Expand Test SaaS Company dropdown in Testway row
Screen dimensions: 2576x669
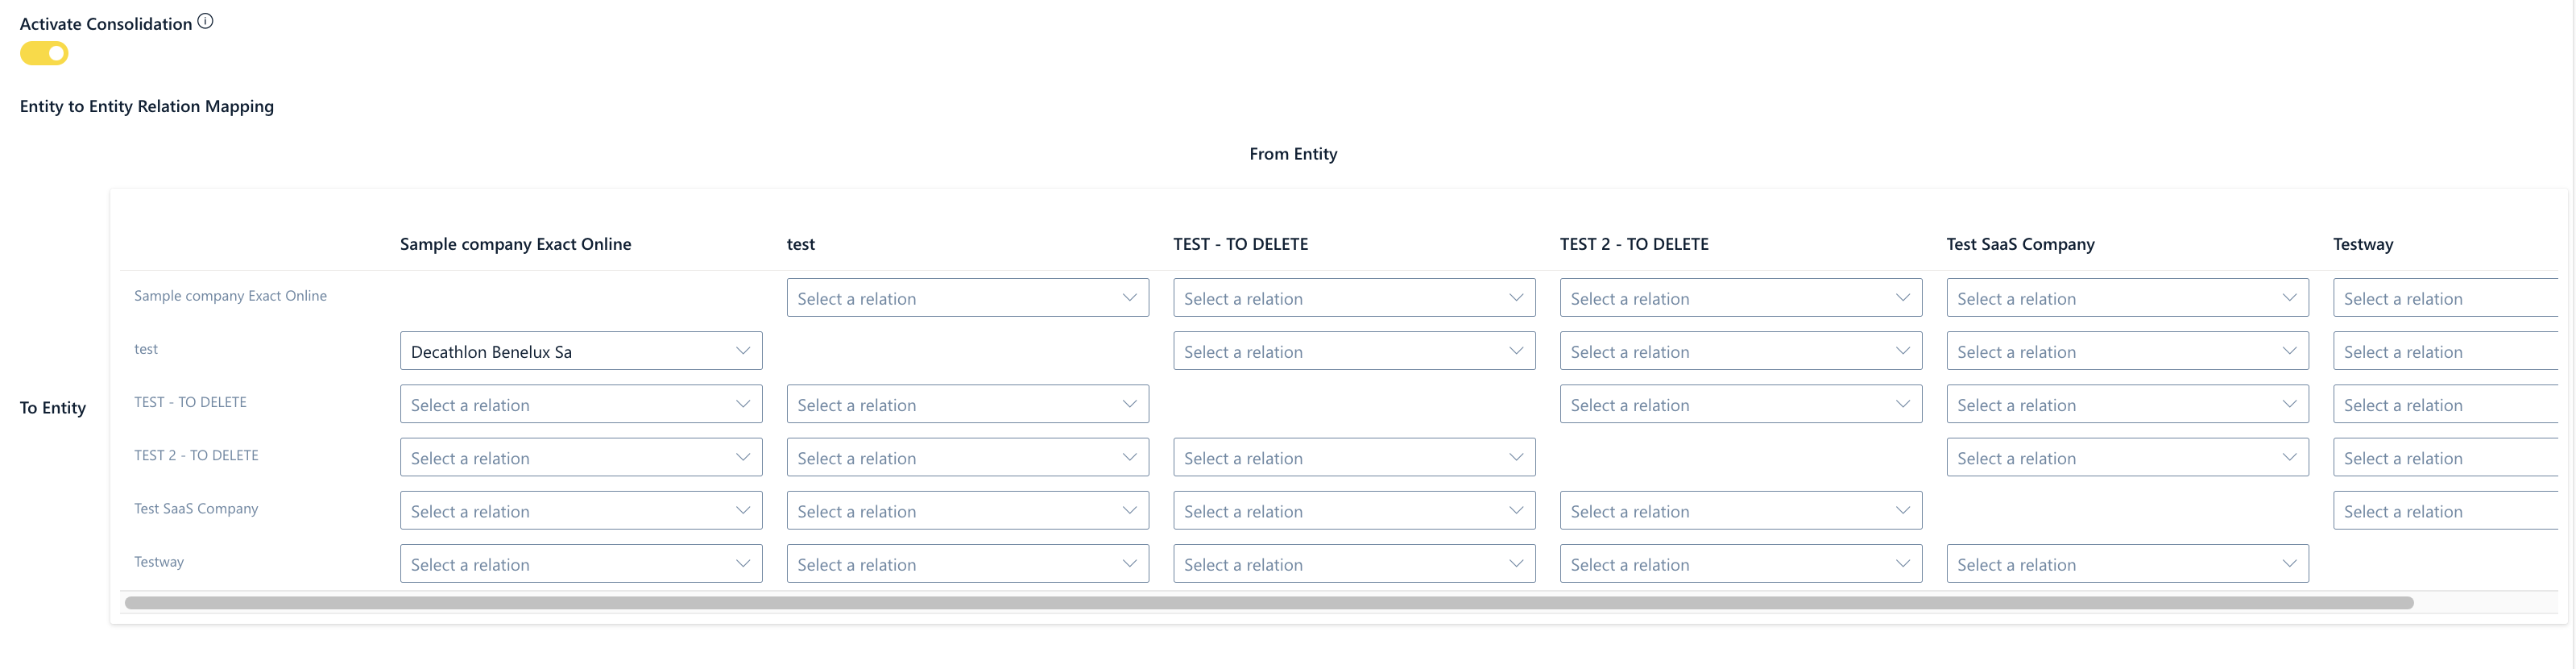(2126, 564)
